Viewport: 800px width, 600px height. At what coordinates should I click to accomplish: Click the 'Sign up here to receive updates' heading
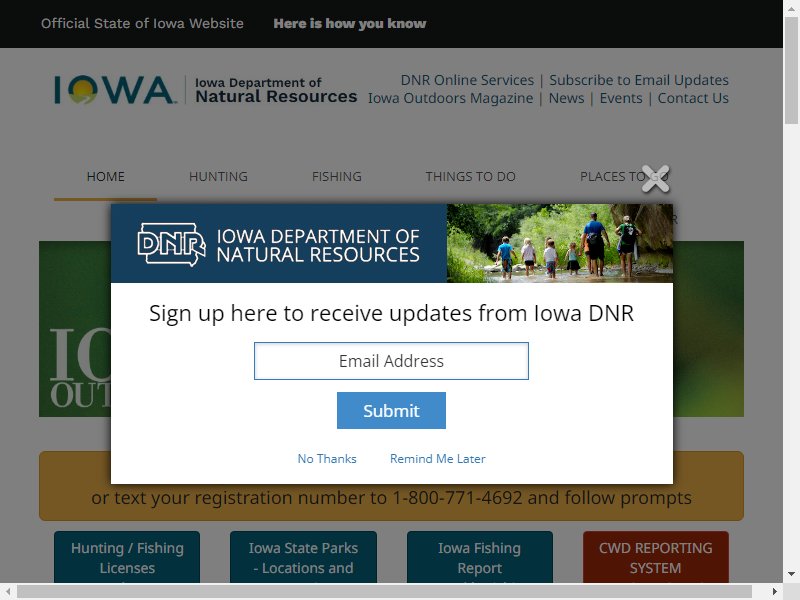click(391, 313)
